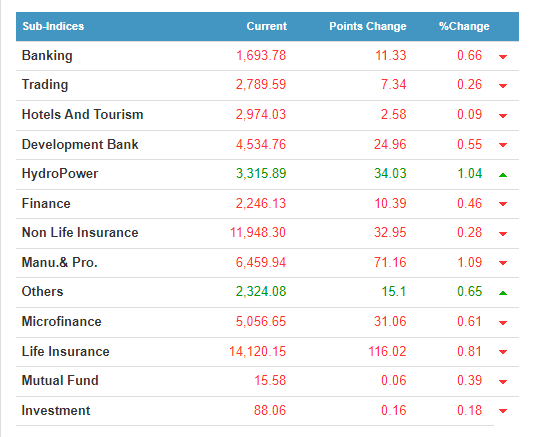
Task: Click Life Insurance points change 116.02
Action: 387,351
